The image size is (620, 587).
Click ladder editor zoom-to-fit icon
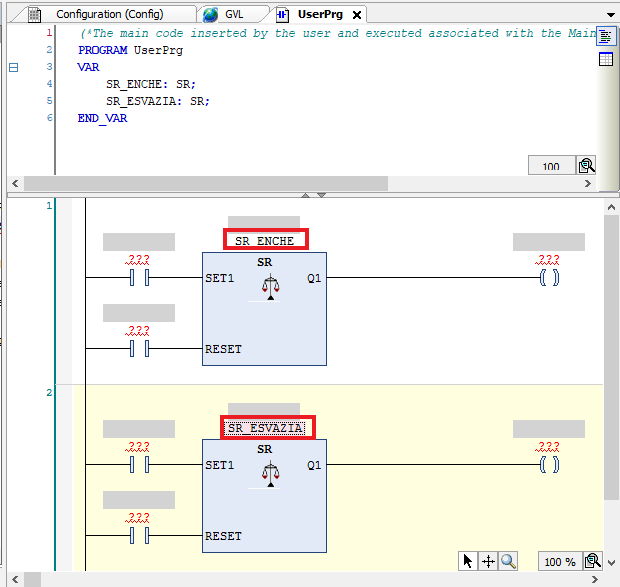pos(593,561)
